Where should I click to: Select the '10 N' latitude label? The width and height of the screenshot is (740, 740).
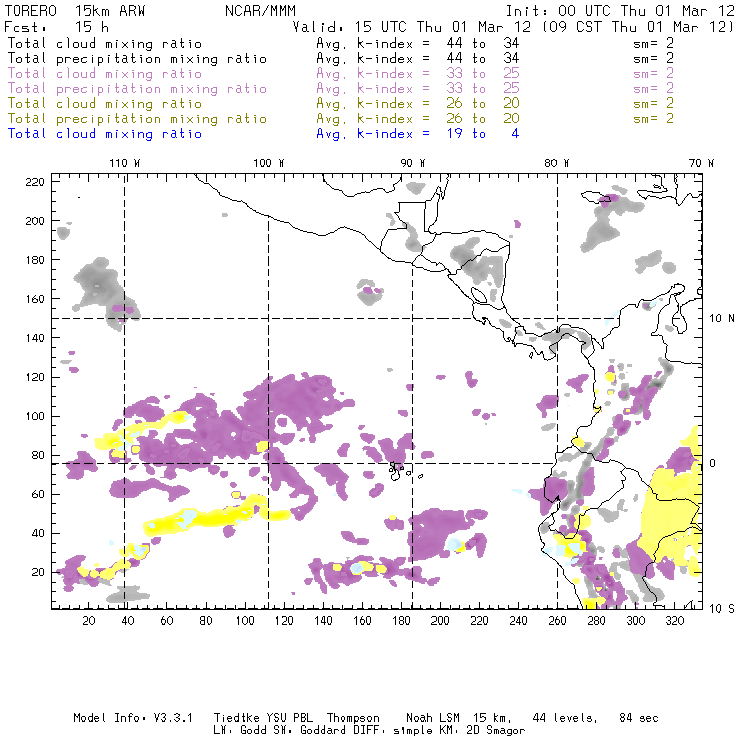[x=722, y=318]
